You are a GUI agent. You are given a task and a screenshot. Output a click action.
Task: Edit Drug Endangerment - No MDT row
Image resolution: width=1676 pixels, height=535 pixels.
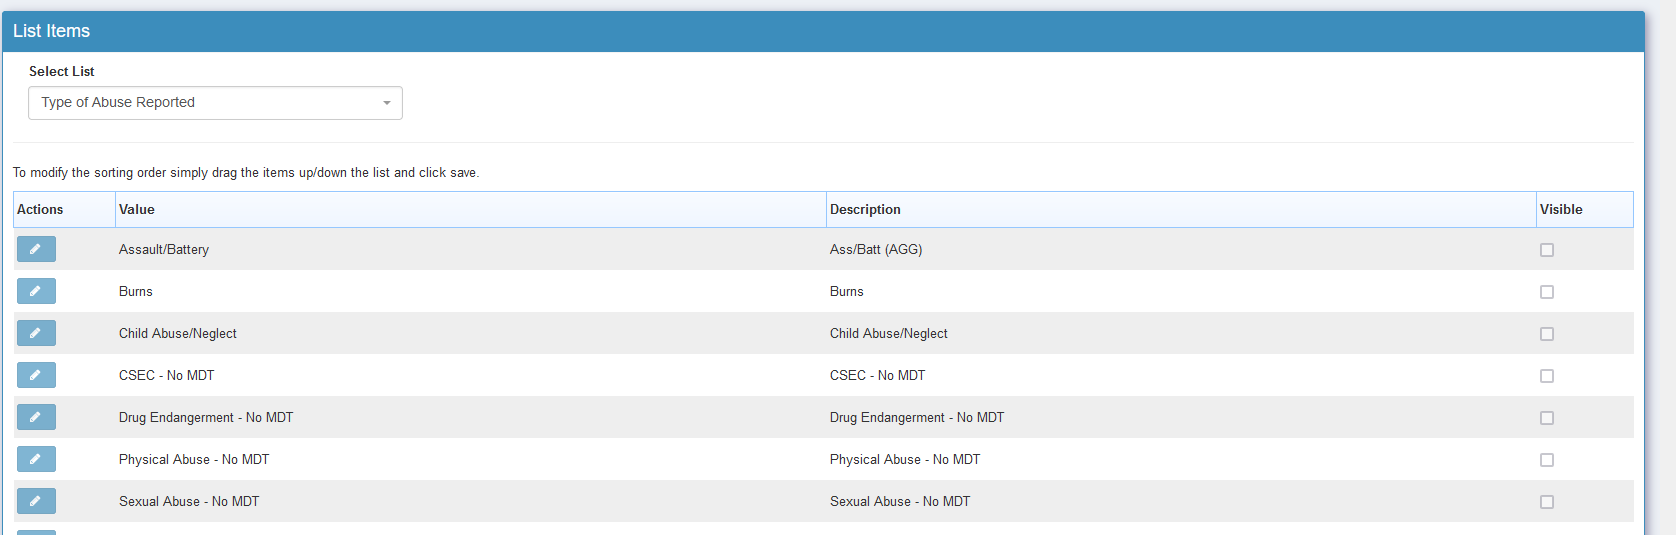coord(36,417)
